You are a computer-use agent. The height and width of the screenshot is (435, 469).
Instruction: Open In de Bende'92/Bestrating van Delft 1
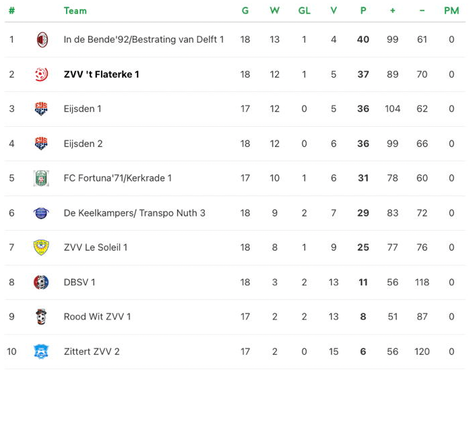pos(144,40)
